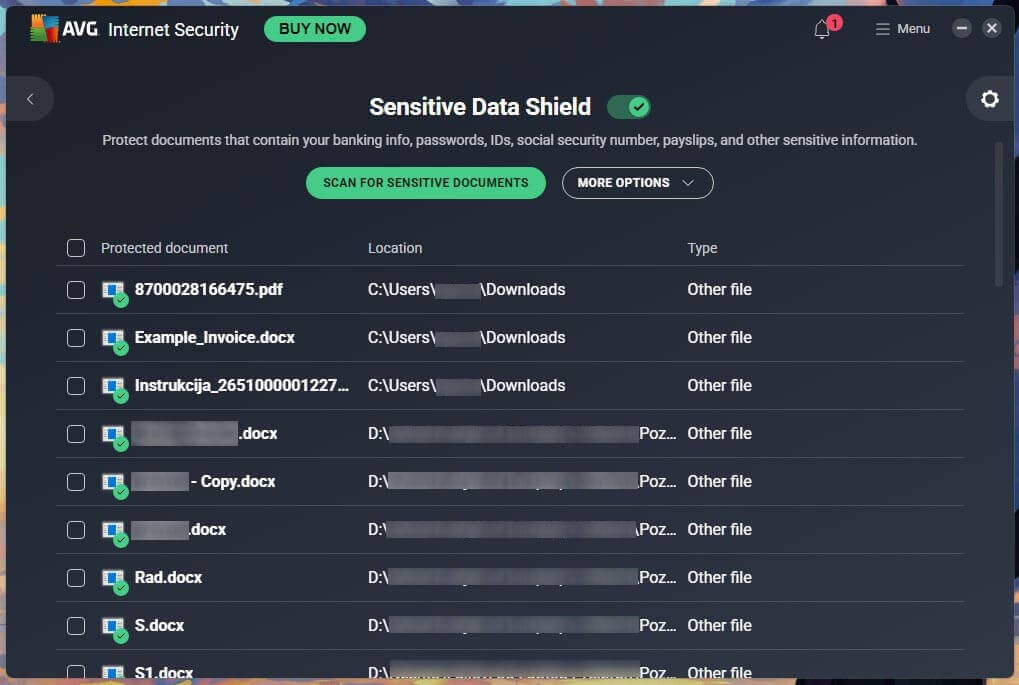The width and height of the screenshot is (1019, 685).
Task: Start Scan for Sensitive Documents
Action: pos(426,183)
